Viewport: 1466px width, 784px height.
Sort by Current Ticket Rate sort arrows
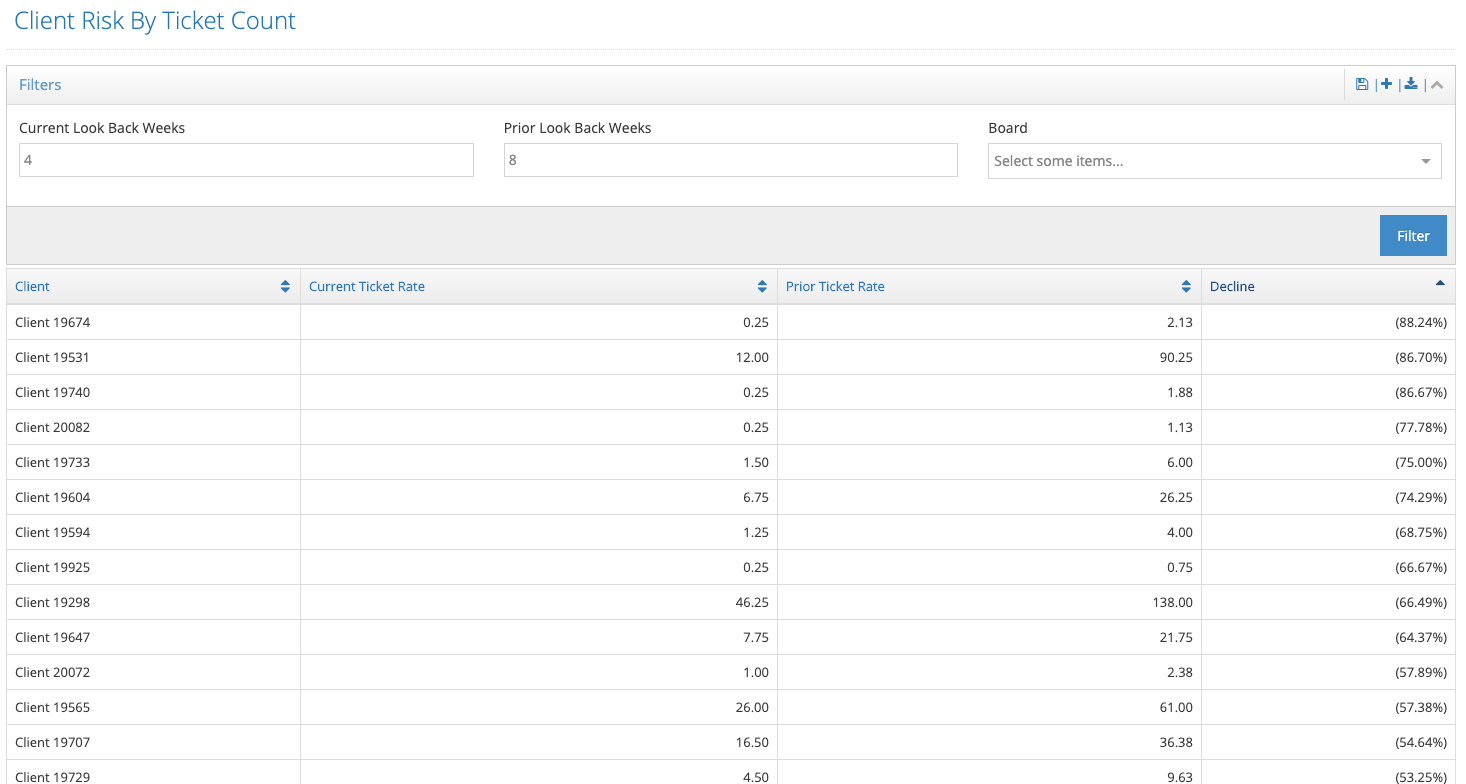tap(763, 287)
